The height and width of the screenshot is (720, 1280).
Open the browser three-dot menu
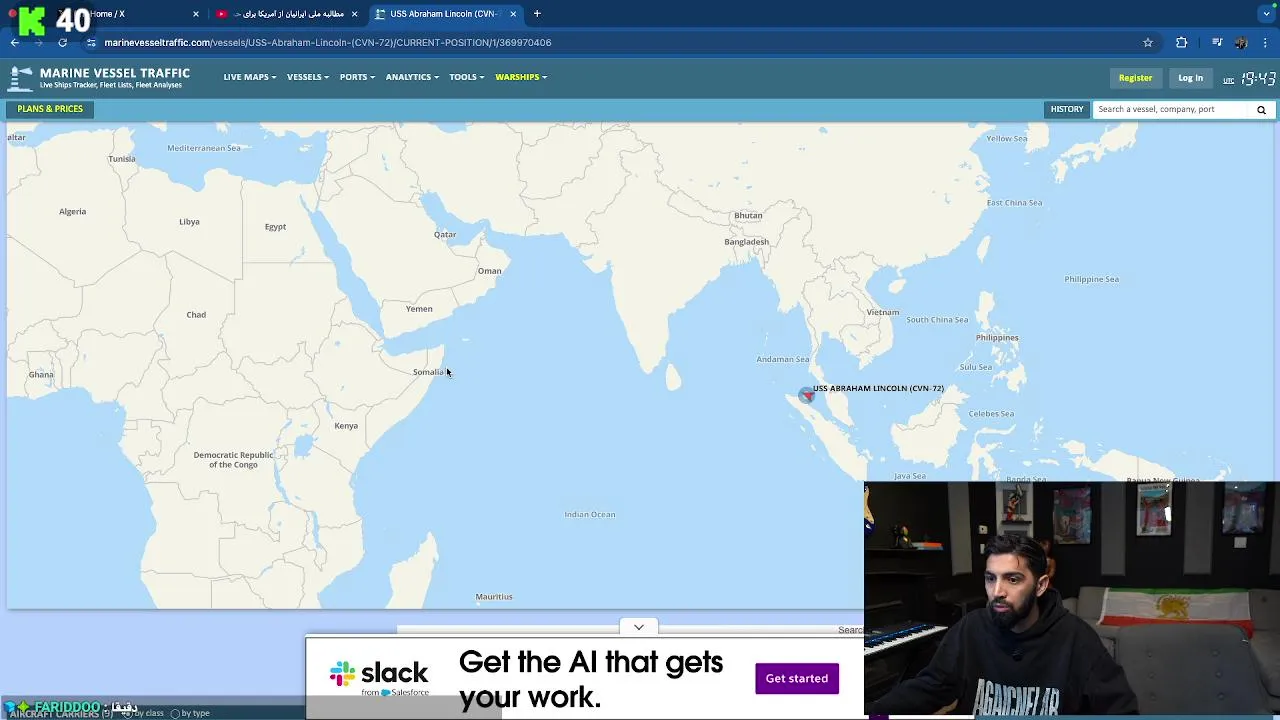click(x=1266, y=42)
